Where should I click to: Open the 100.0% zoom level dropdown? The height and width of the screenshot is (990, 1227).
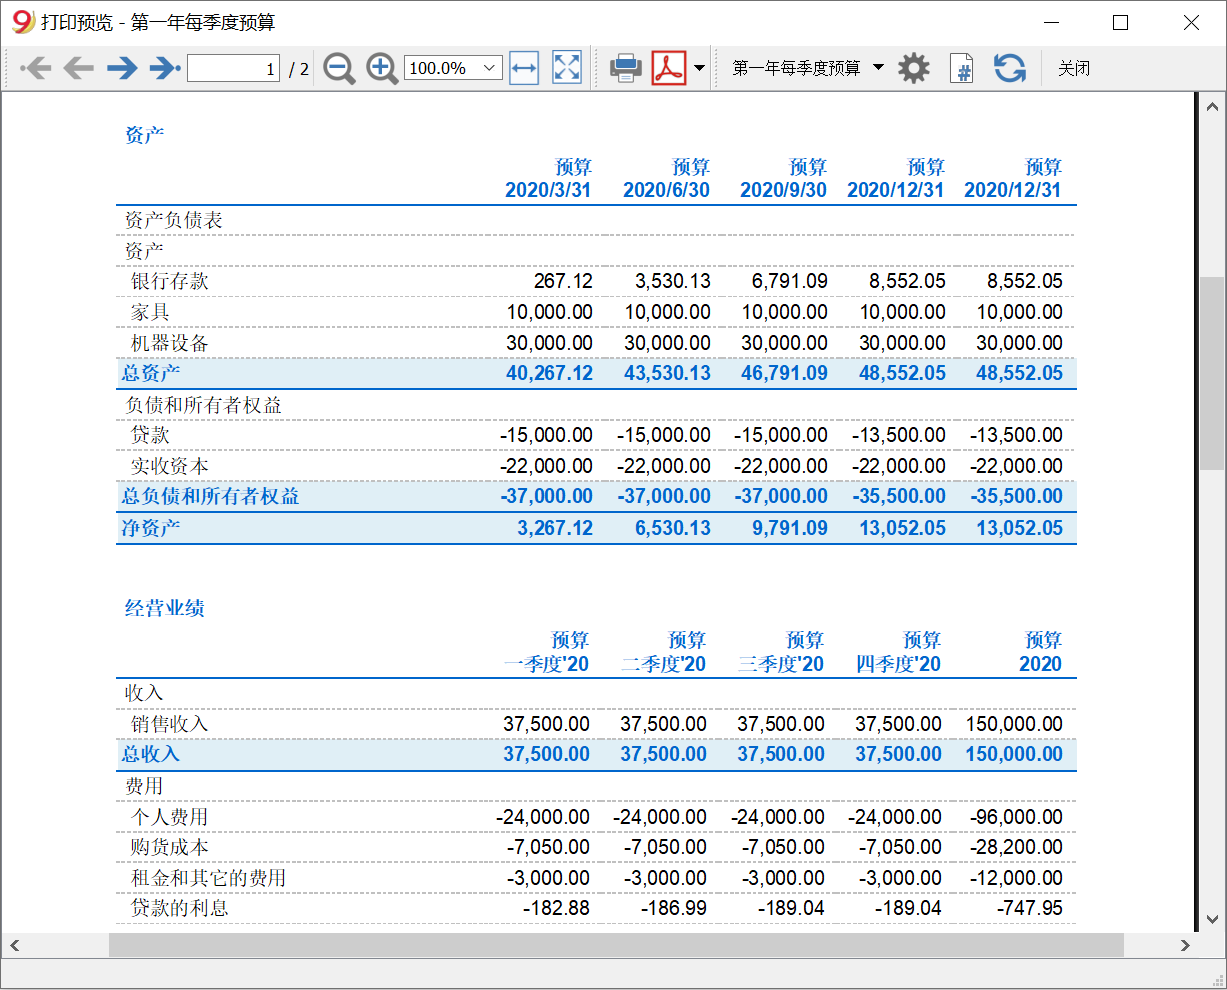453,68
